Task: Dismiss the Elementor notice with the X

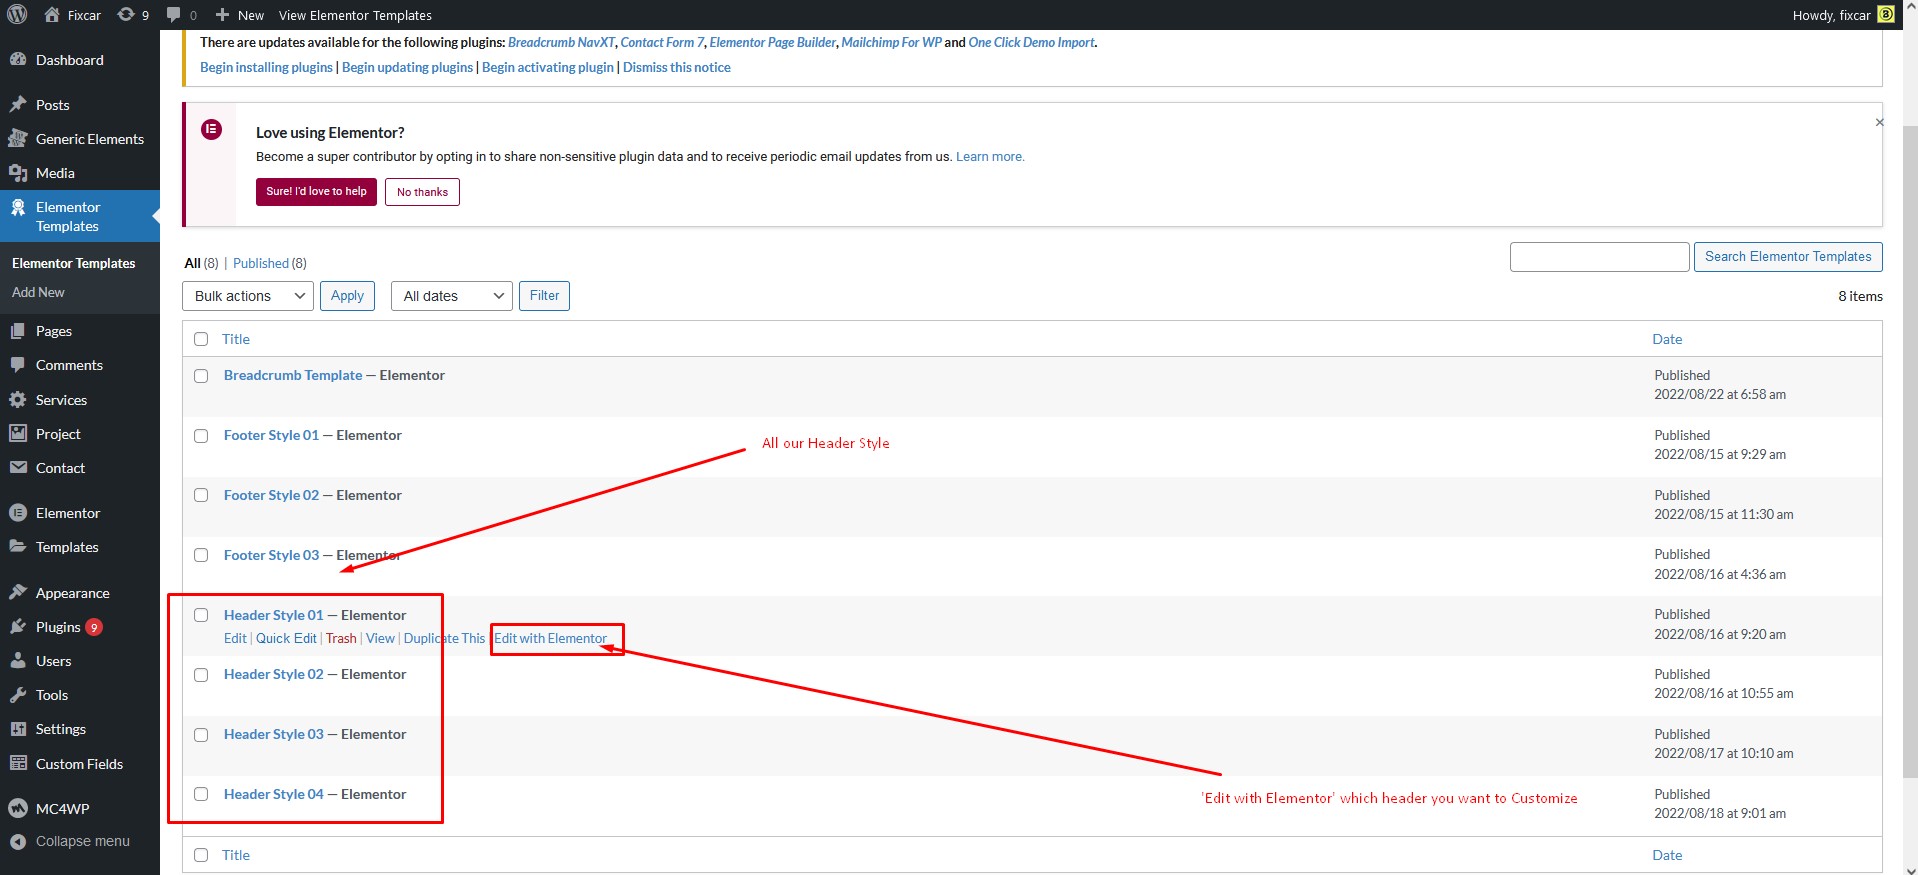Action: 1879,122
